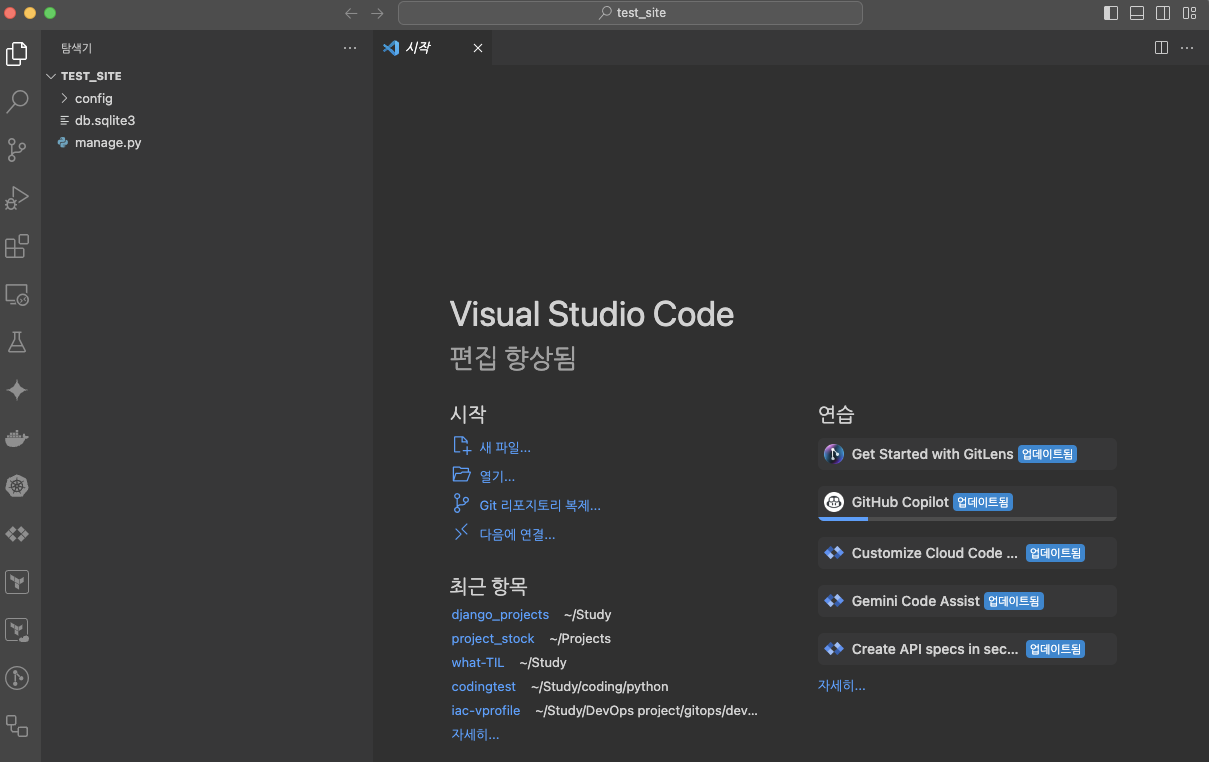This screenshot has height=762, width=1209.
Task: Open the django_projects recent project
Action: click(499, 614)
